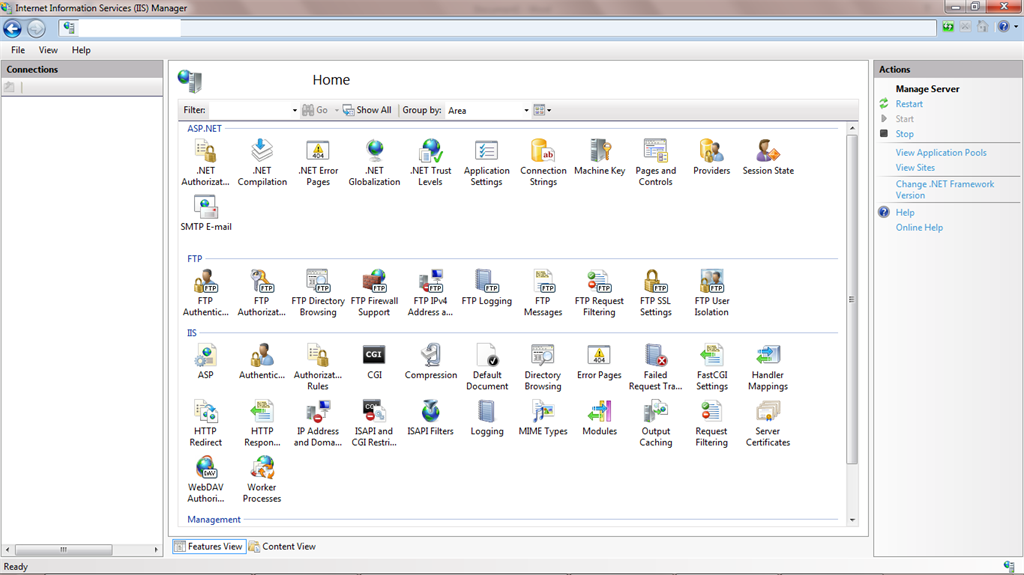Open .NET Error Pages feature
The width and height of the screenshot is (1024, 575).
click(318, 163)
